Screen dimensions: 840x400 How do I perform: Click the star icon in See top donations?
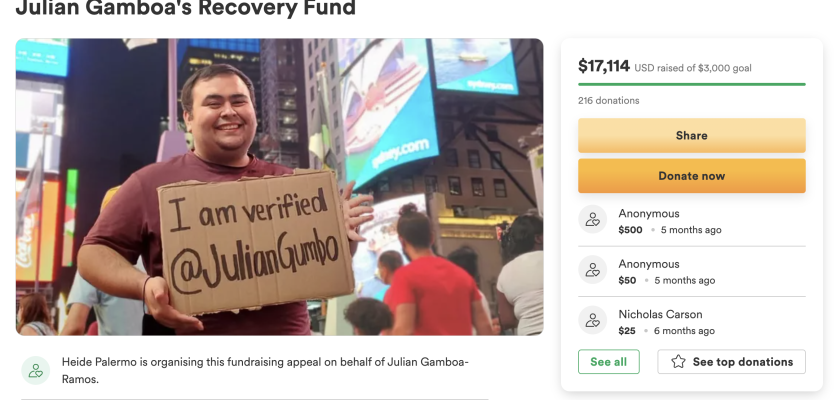click(678, 361)
